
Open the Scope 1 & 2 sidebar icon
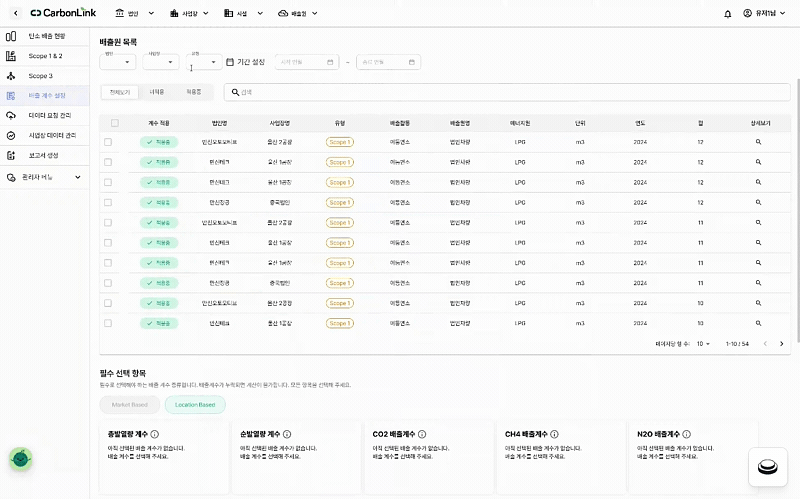(11, 56)
